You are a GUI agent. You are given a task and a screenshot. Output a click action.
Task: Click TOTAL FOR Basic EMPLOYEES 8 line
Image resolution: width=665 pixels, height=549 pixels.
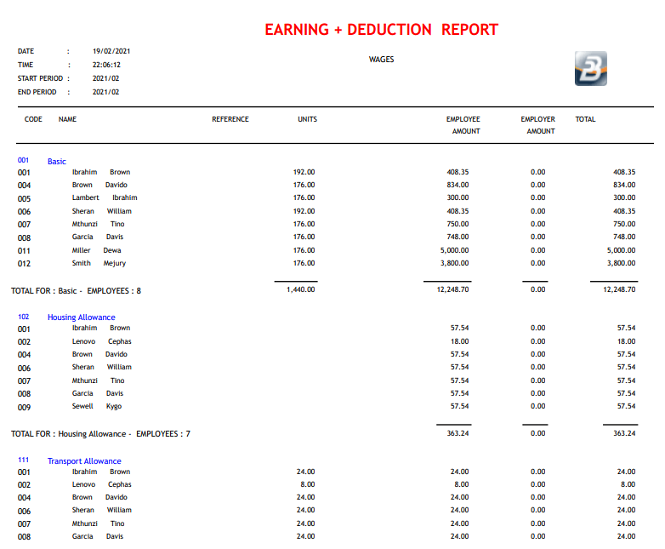76,291
